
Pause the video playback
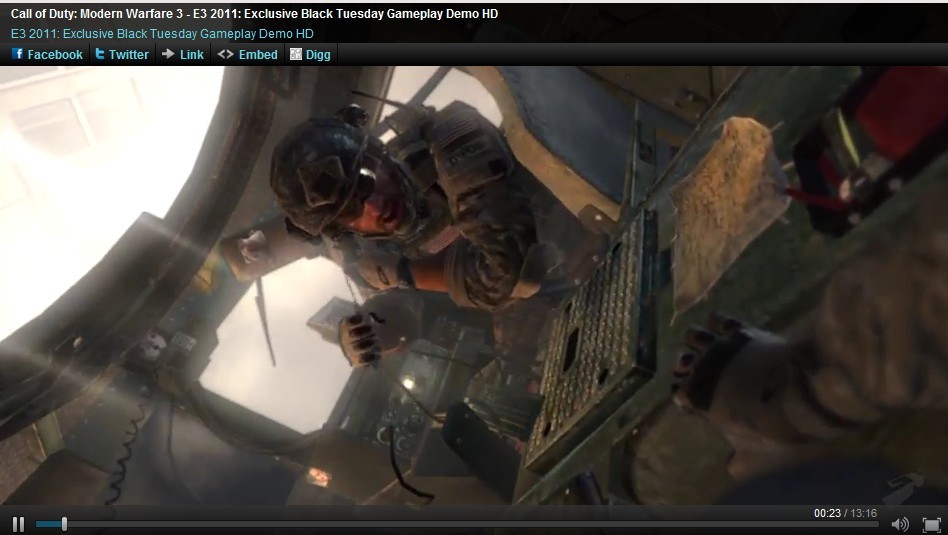[18, 524]
